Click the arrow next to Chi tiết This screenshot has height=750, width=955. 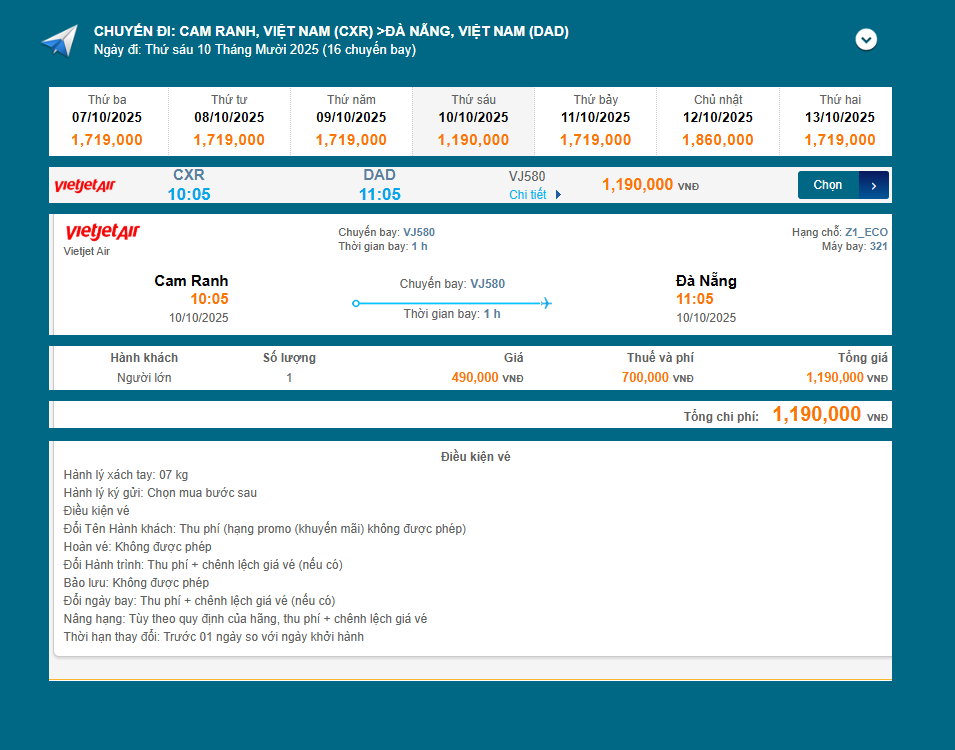point(558,195)
